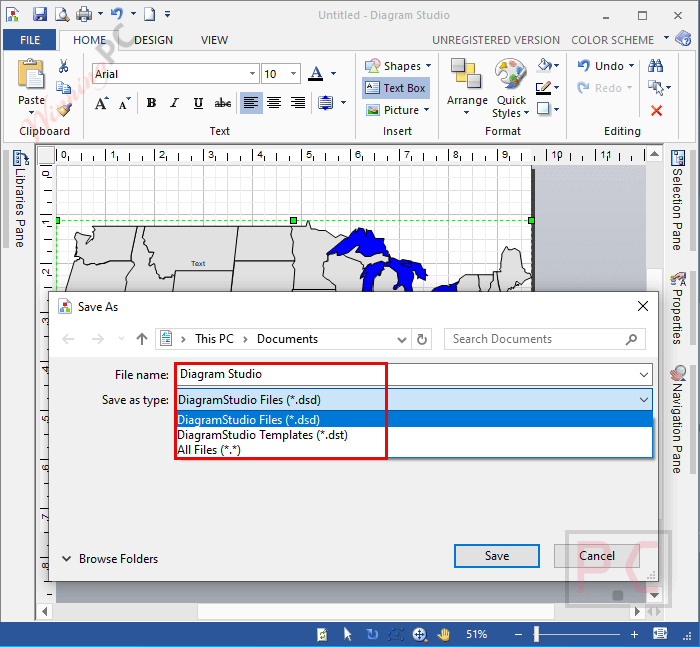Click the vertical text alignment icon
The width and height of the screenshot is (700, 647).
(325, 103)
